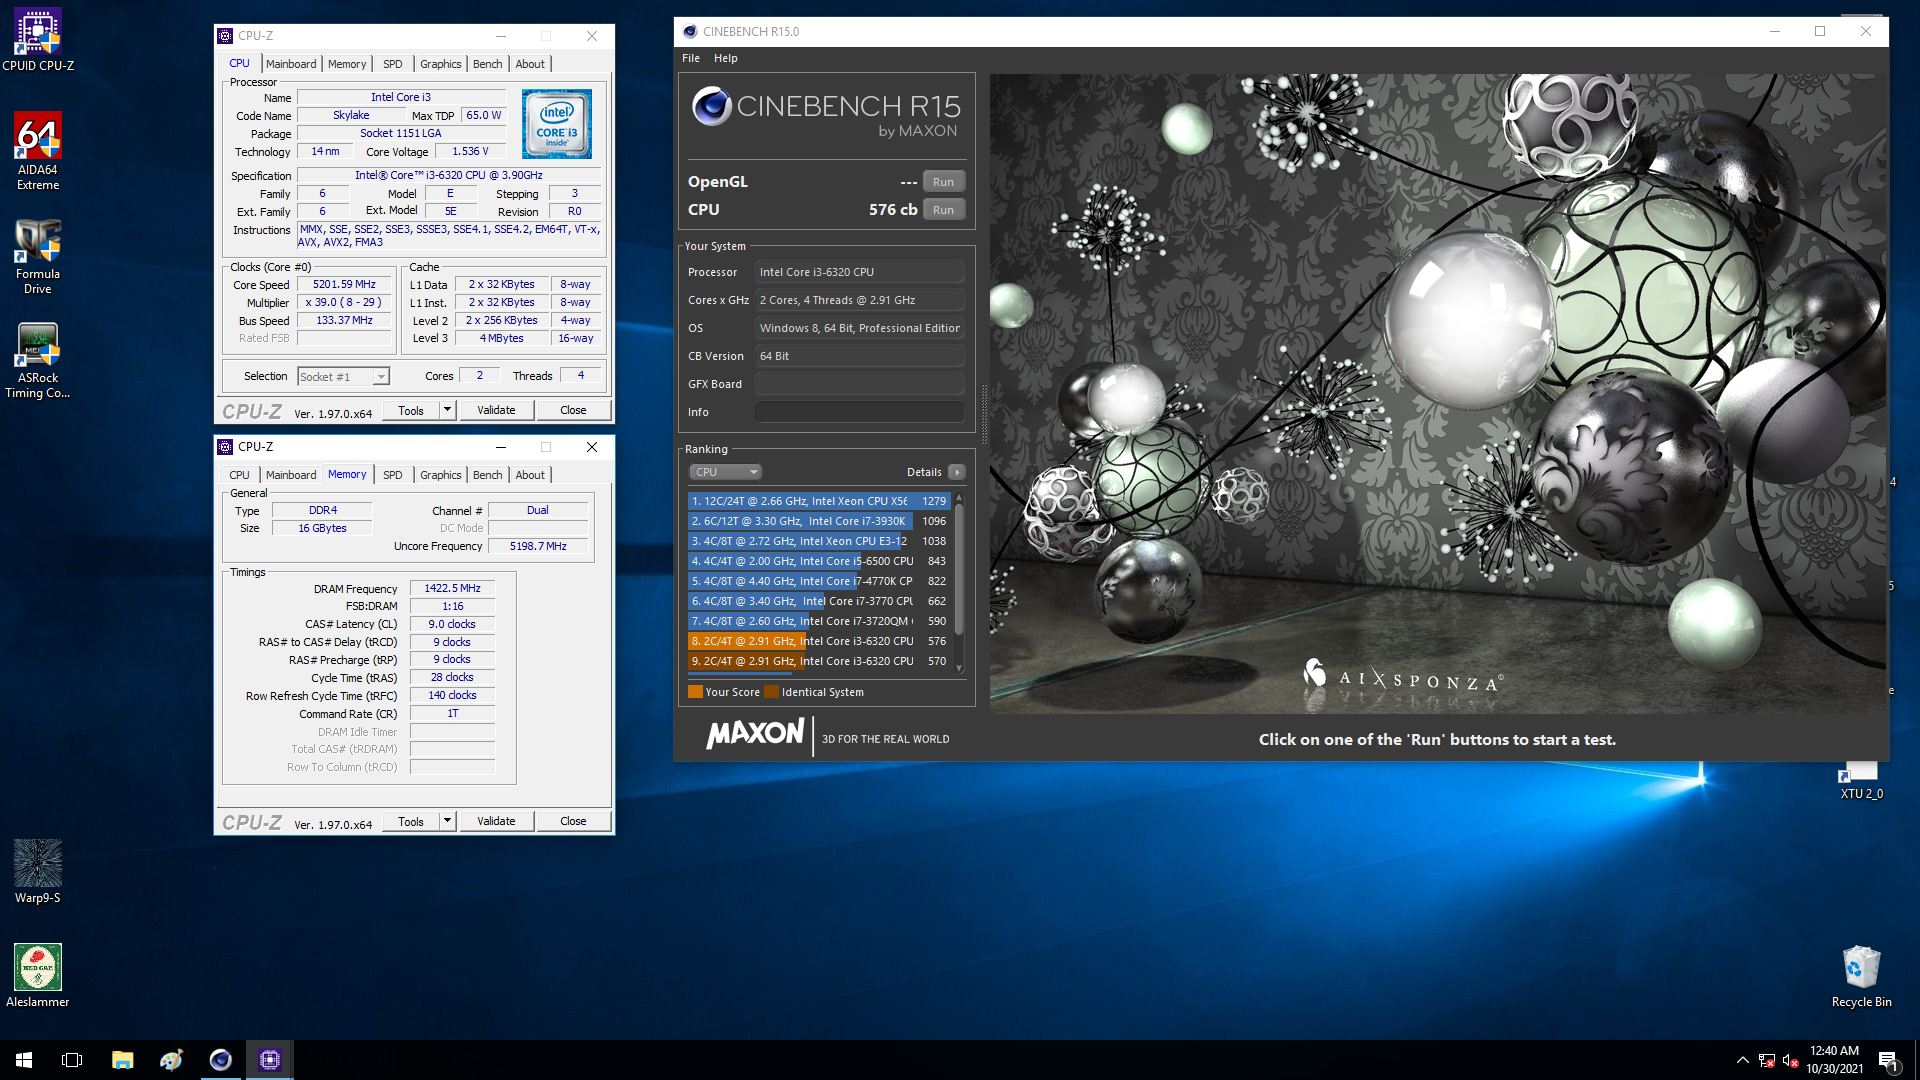Open network status in the system tray

pyautogui.click(x=1767, y=1060)
